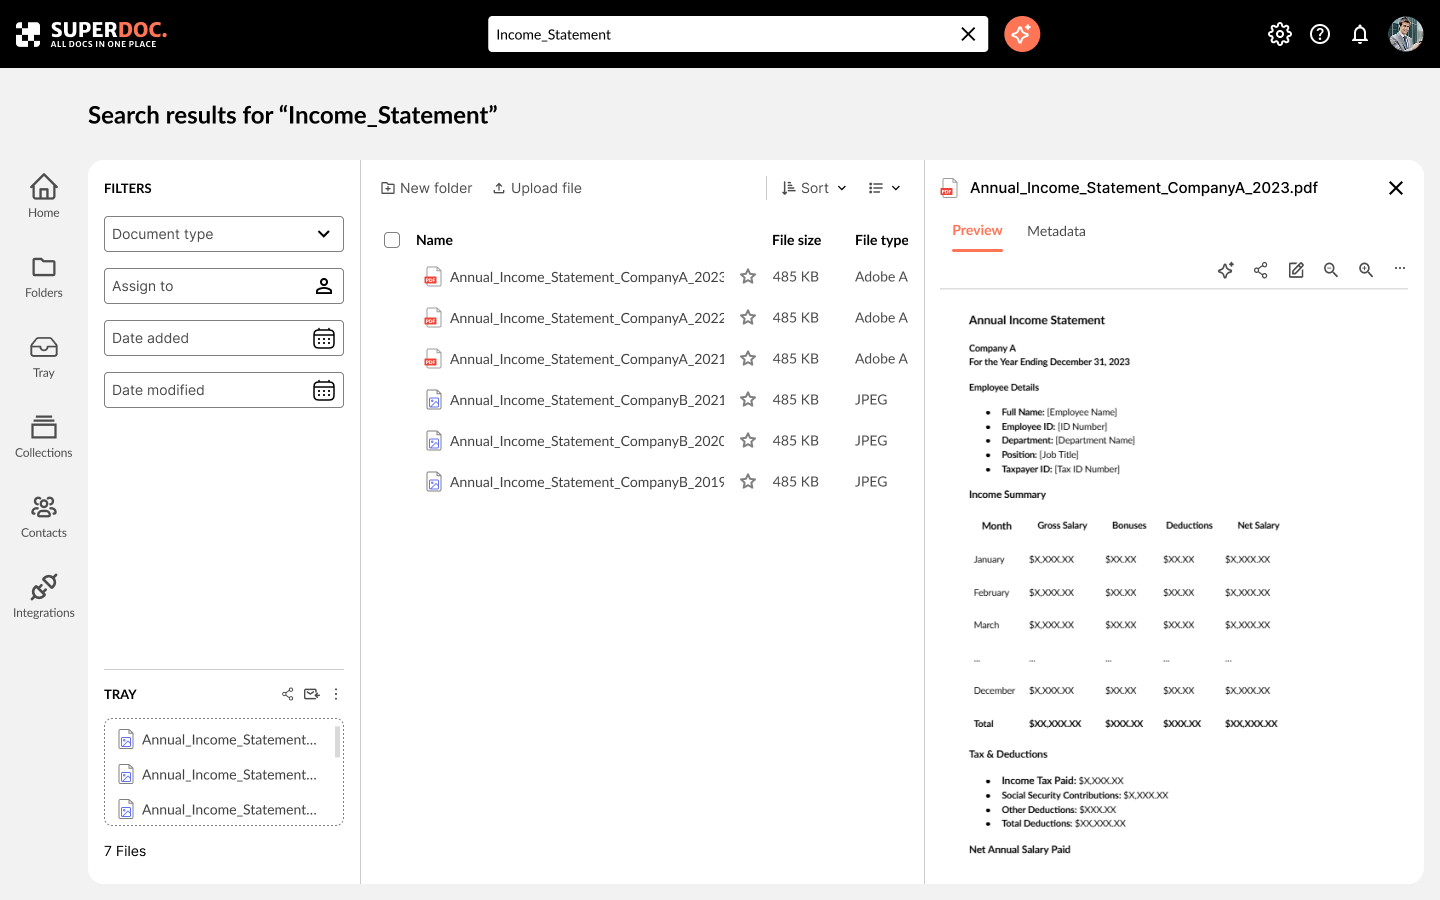Click the Tray list scrollbar
The image size is (1440, 900).
pyautogui.click(x=337, y=742)
